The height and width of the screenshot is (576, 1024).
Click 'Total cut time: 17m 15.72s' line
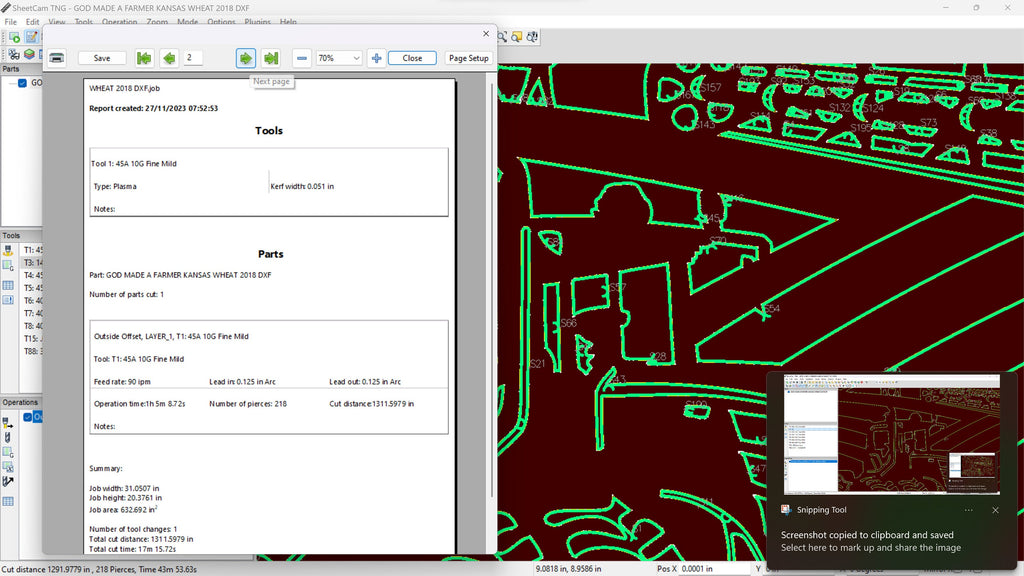[133, 549]
